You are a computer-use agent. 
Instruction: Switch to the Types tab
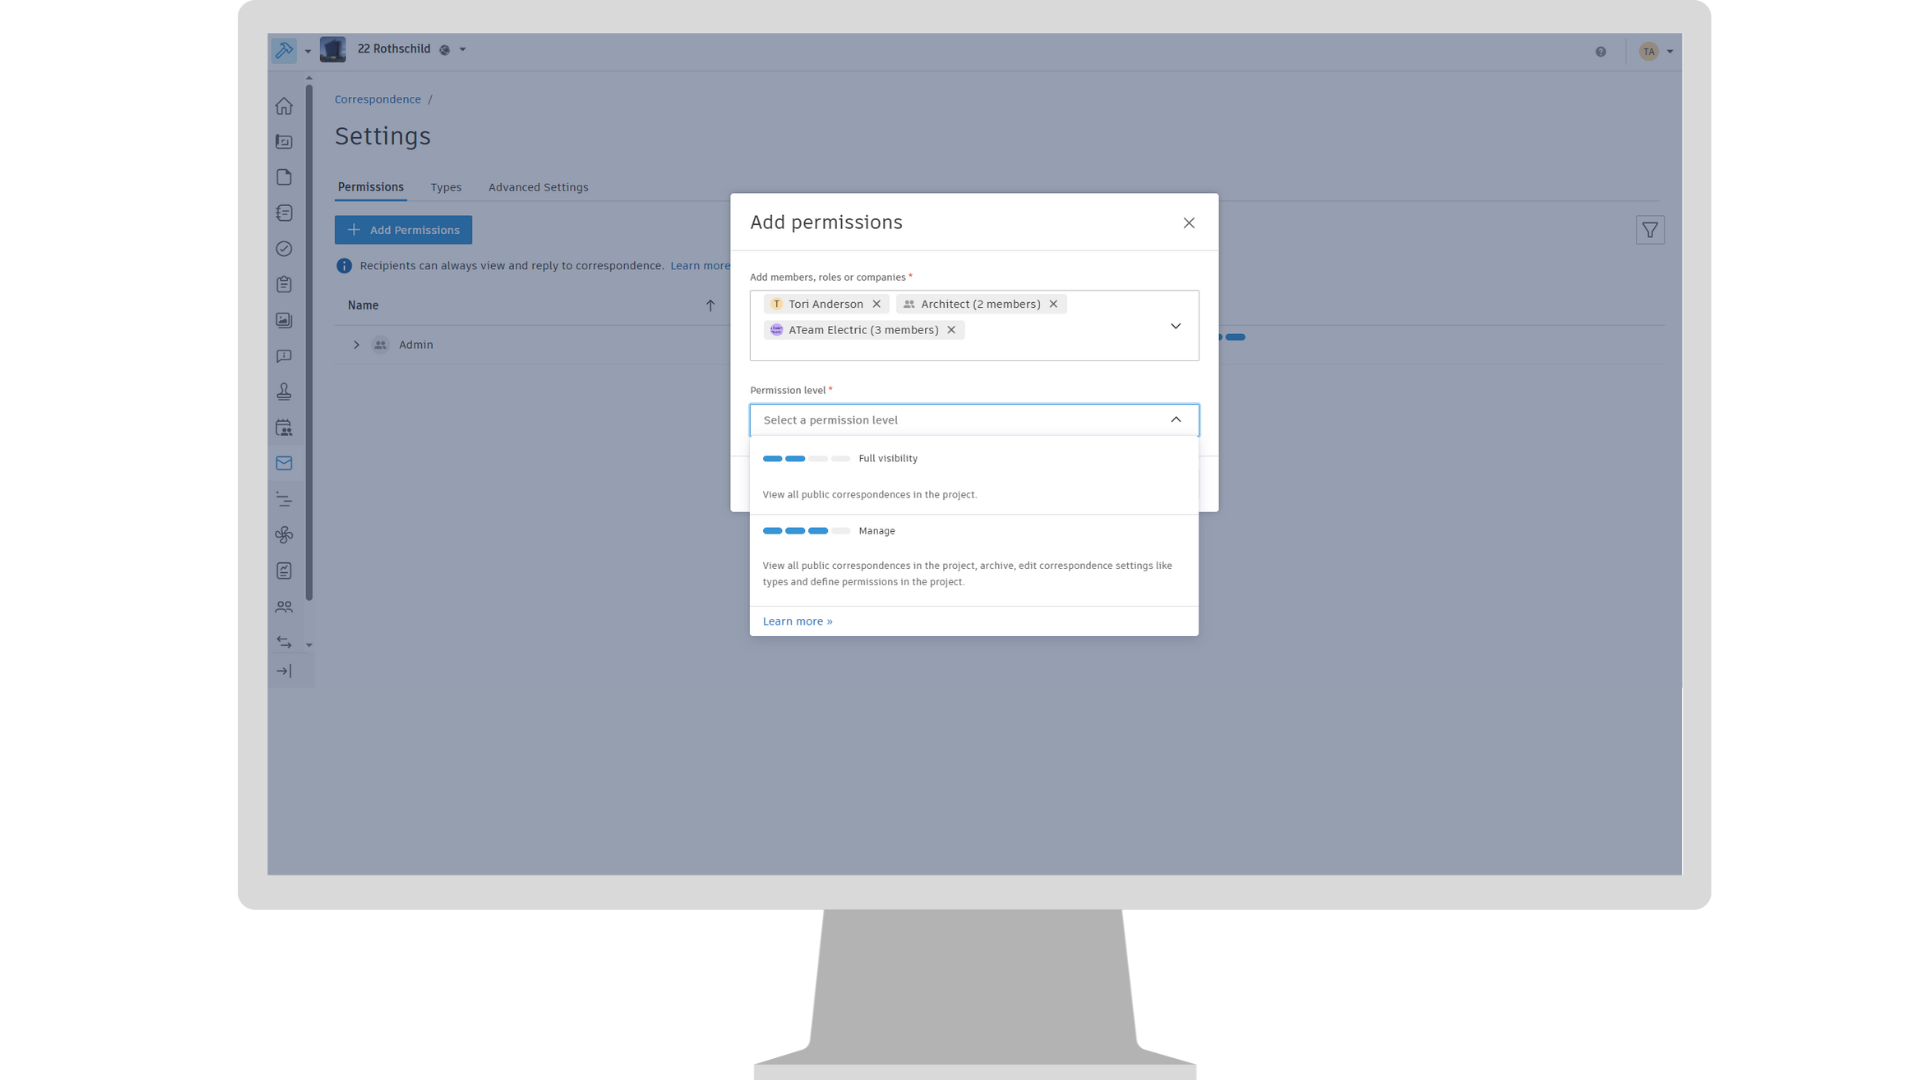pos(446,187)
